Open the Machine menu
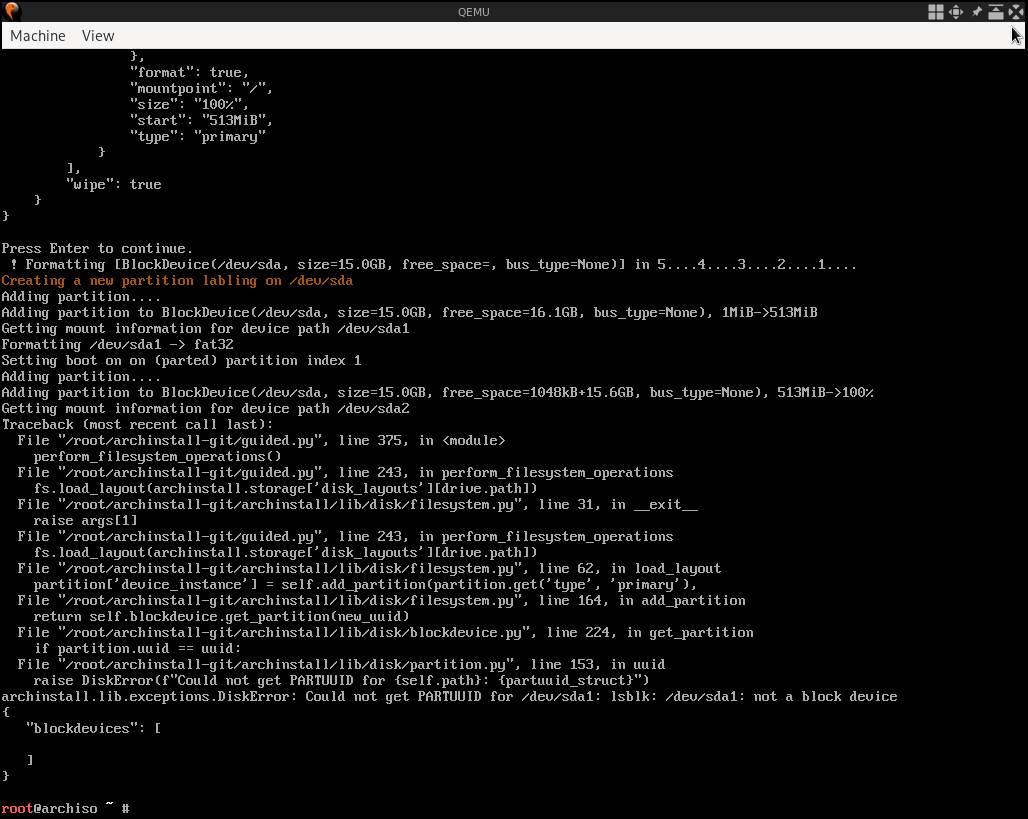 (37, 35)
